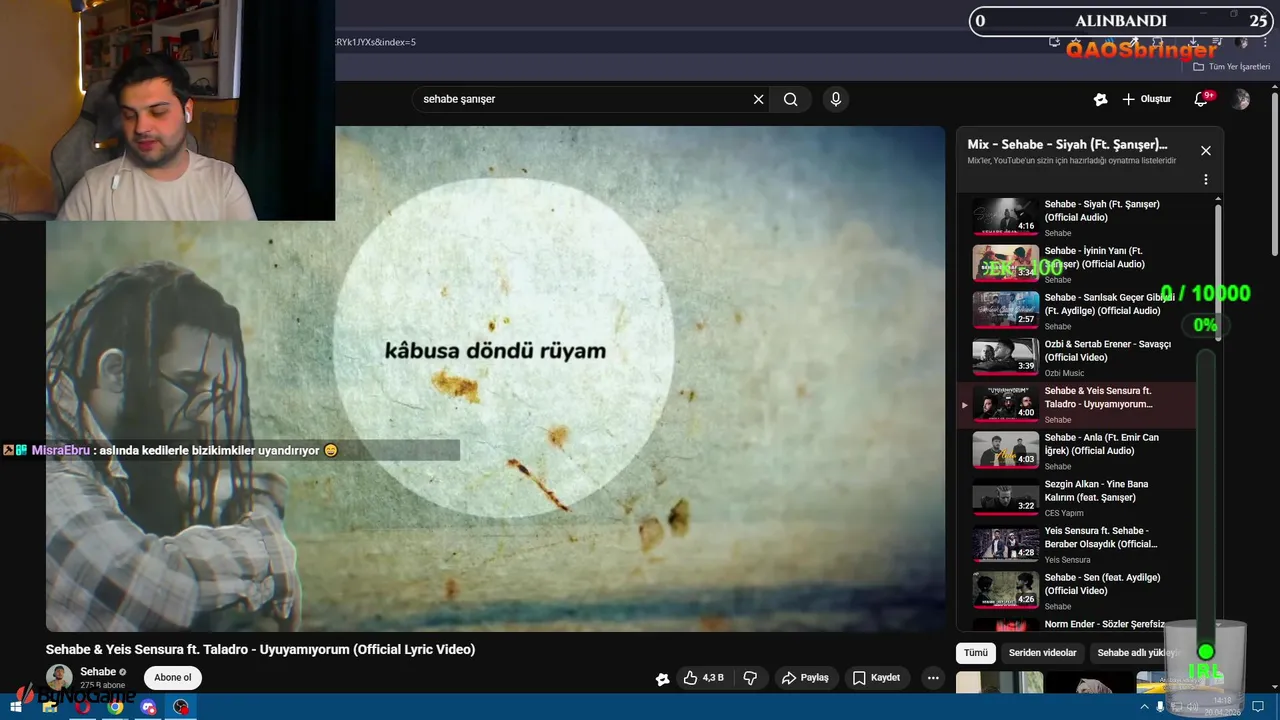Close the Mix playlist panel
Viewport: 1280px width, 720px height.
[x=1206, y=150]
